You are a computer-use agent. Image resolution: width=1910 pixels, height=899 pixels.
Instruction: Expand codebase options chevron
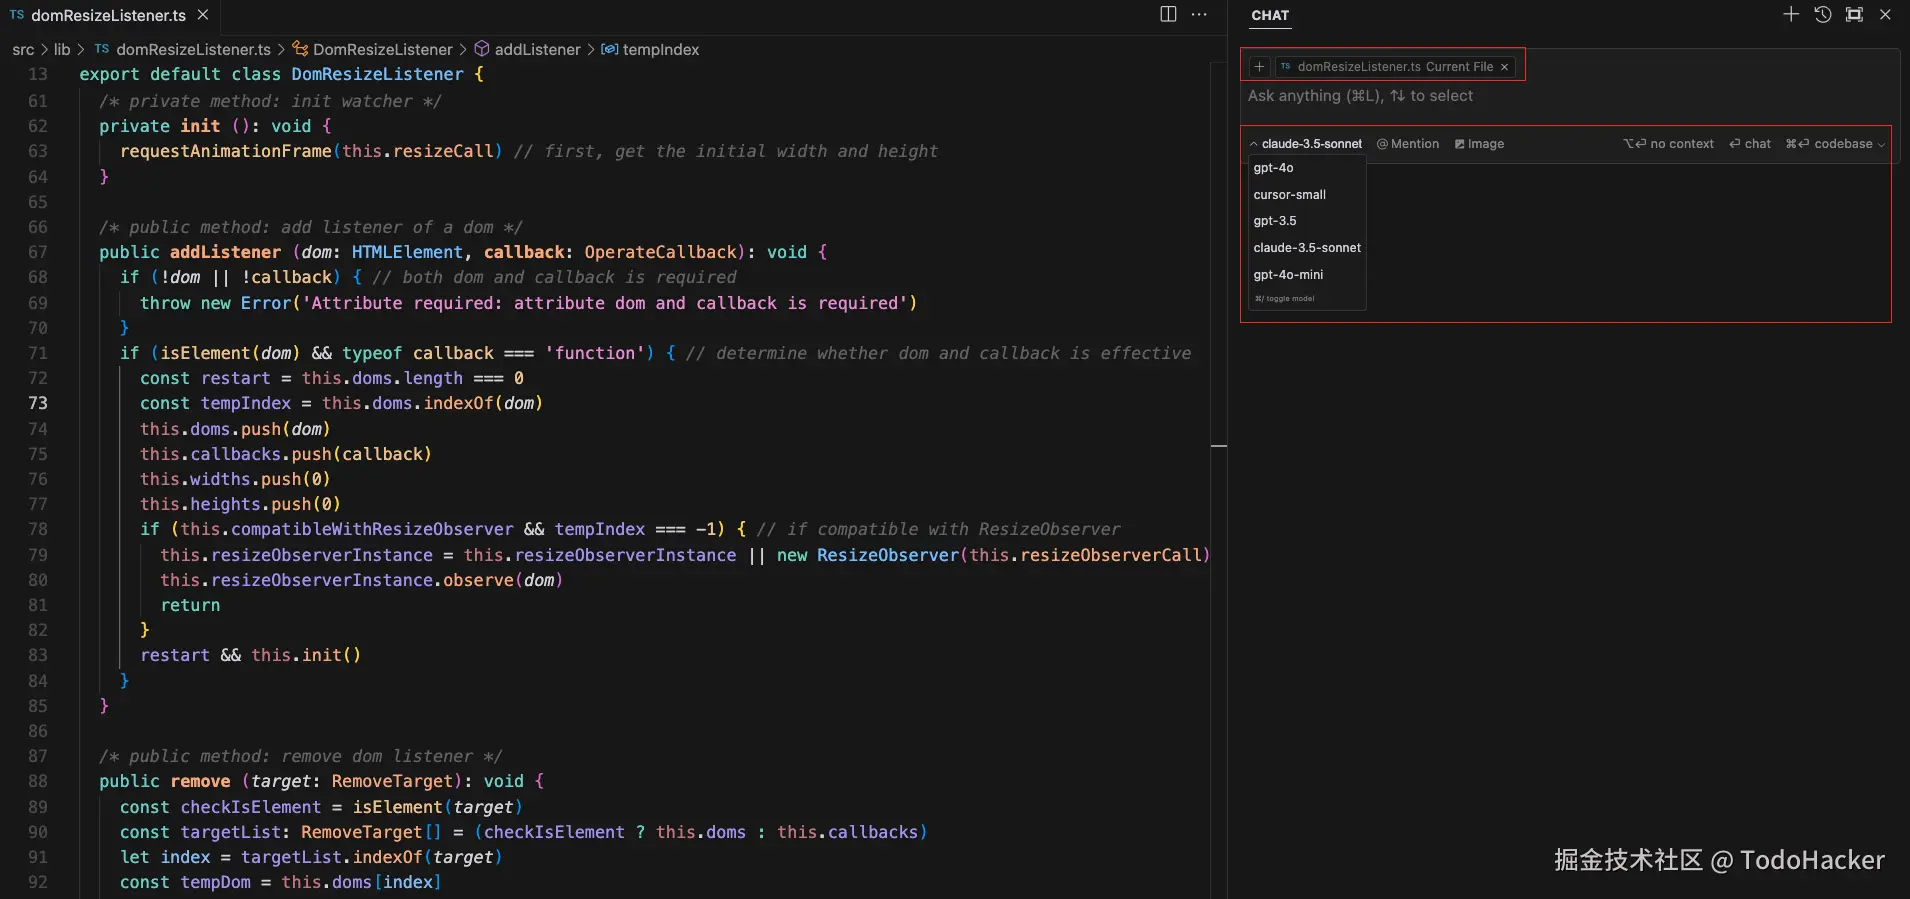coord(1881,145)
